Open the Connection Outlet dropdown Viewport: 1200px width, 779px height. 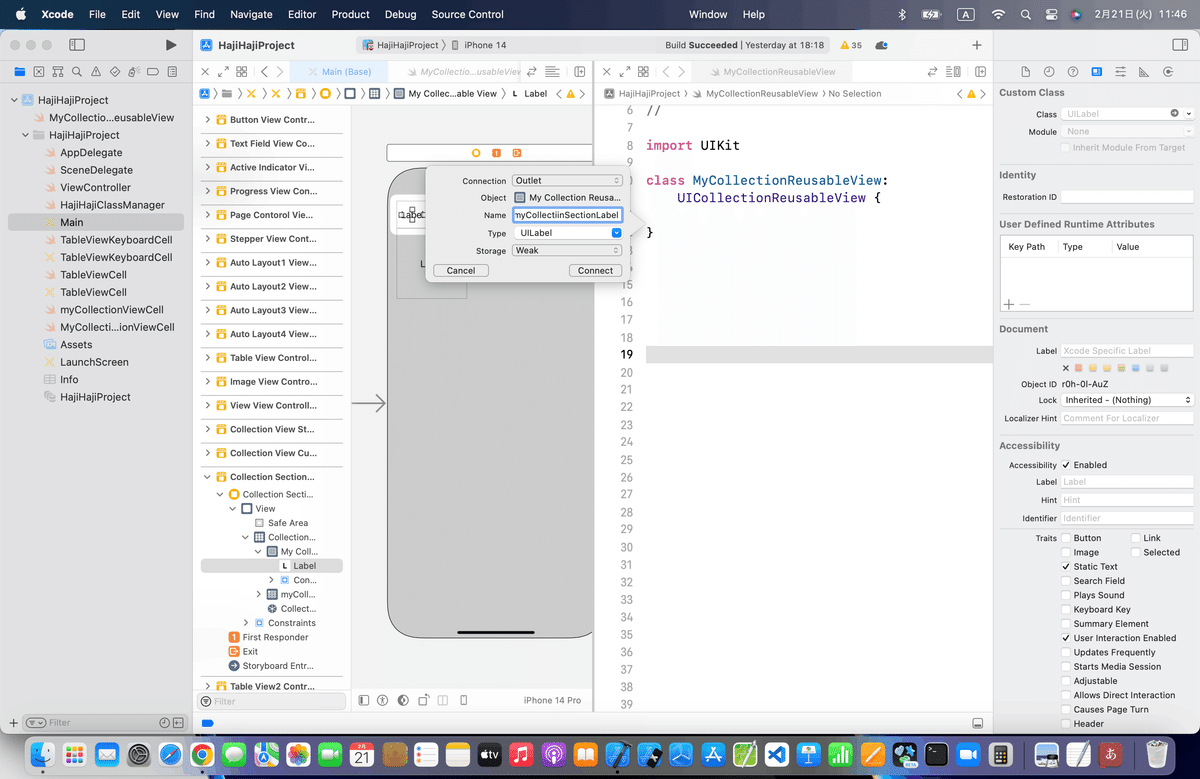pyautogui.click(x=568, y=181)
